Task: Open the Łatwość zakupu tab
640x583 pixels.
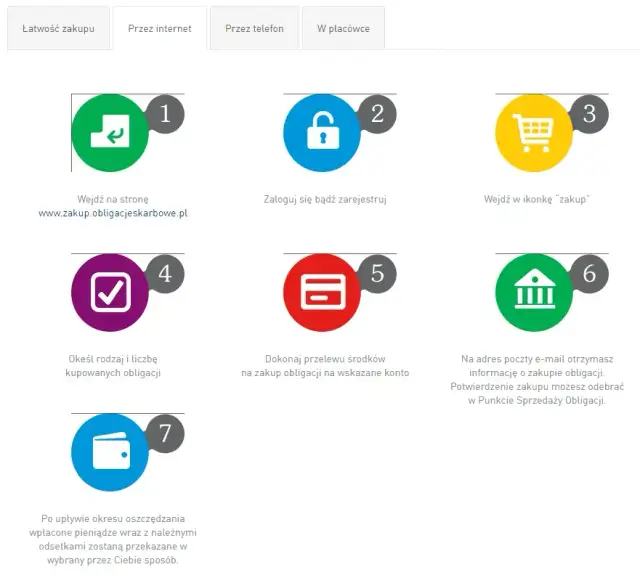Action: tap(58, 29)
